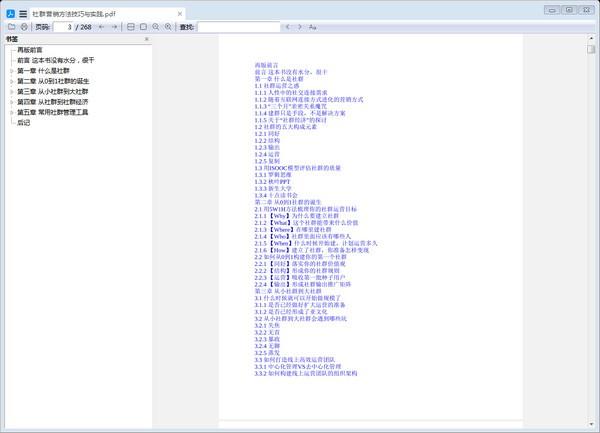The image size is (600, 433).
Task: Go to previous page arrow
Action: click(101, 27)
